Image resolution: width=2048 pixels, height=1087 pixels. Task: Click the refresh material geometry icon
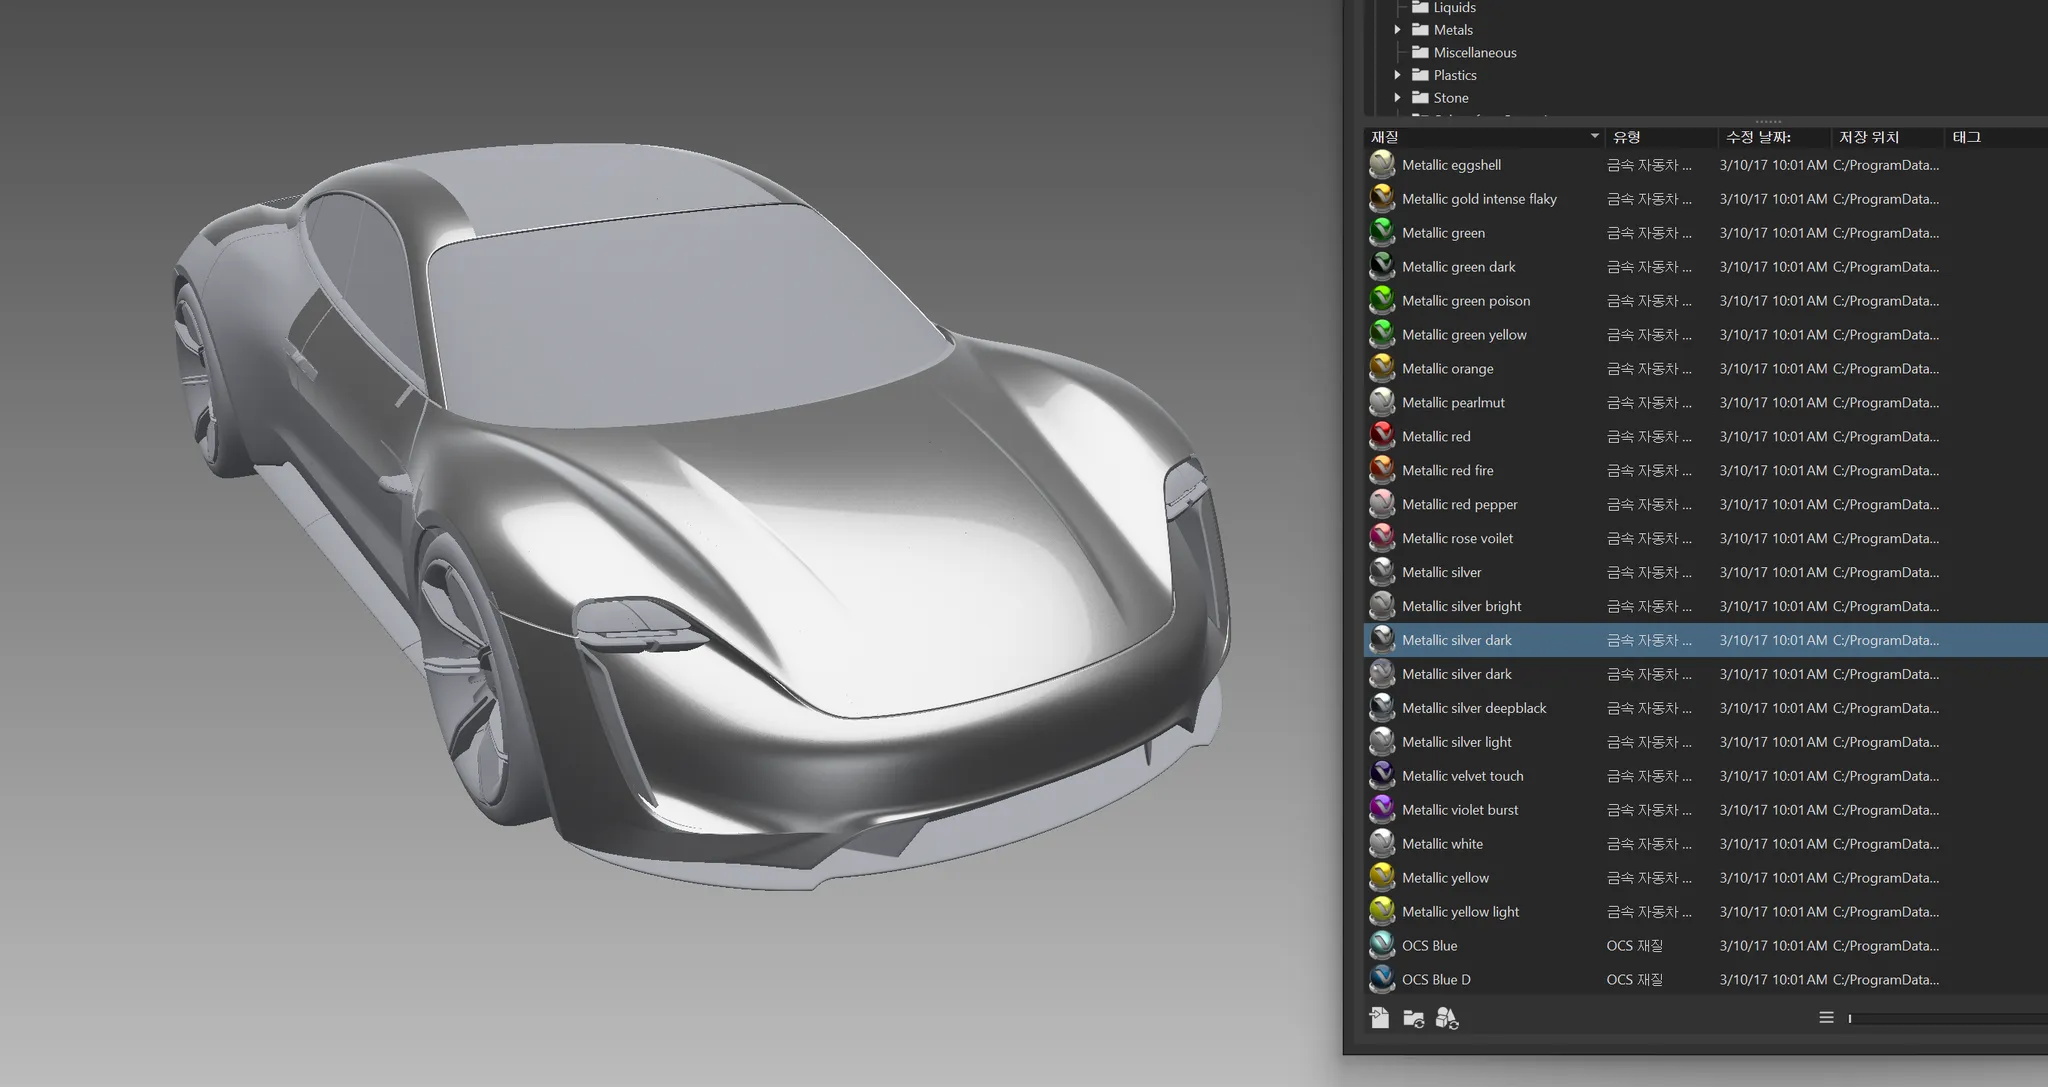1447,1018
